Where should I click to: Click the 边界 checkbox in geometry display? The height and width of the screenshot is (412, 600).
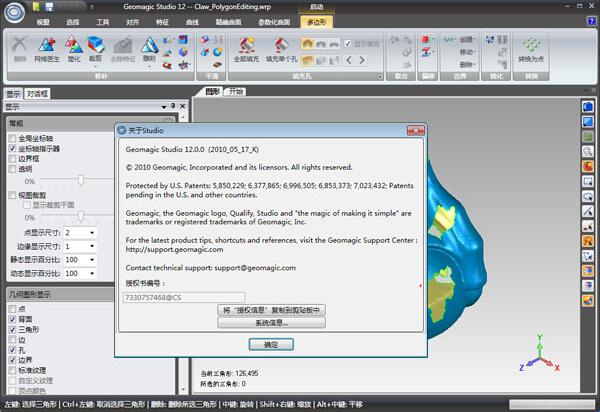point(12,360)
